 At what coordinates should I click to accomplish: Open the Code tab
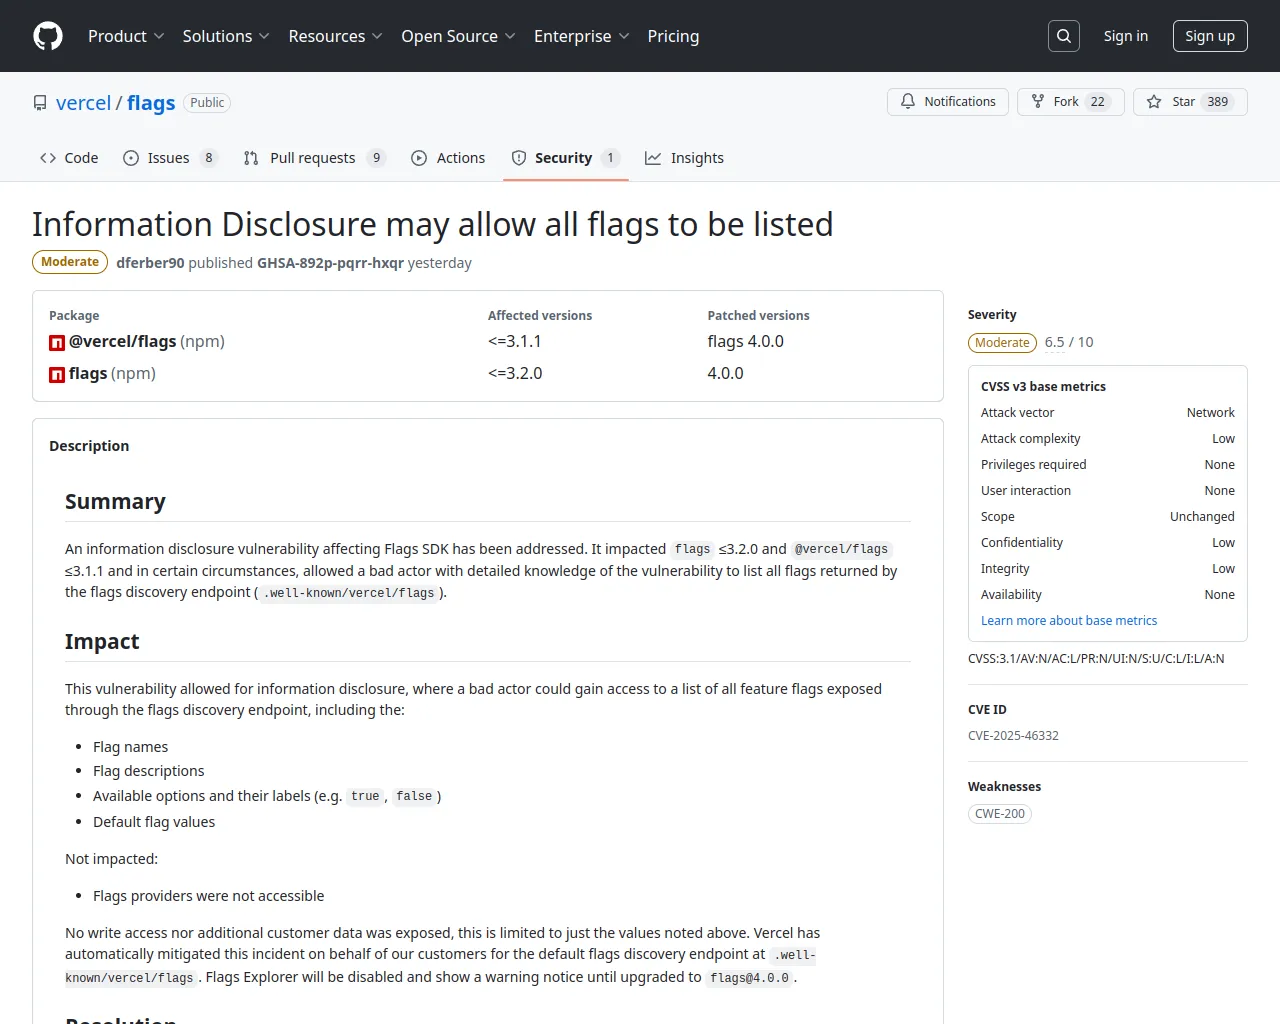69,158
